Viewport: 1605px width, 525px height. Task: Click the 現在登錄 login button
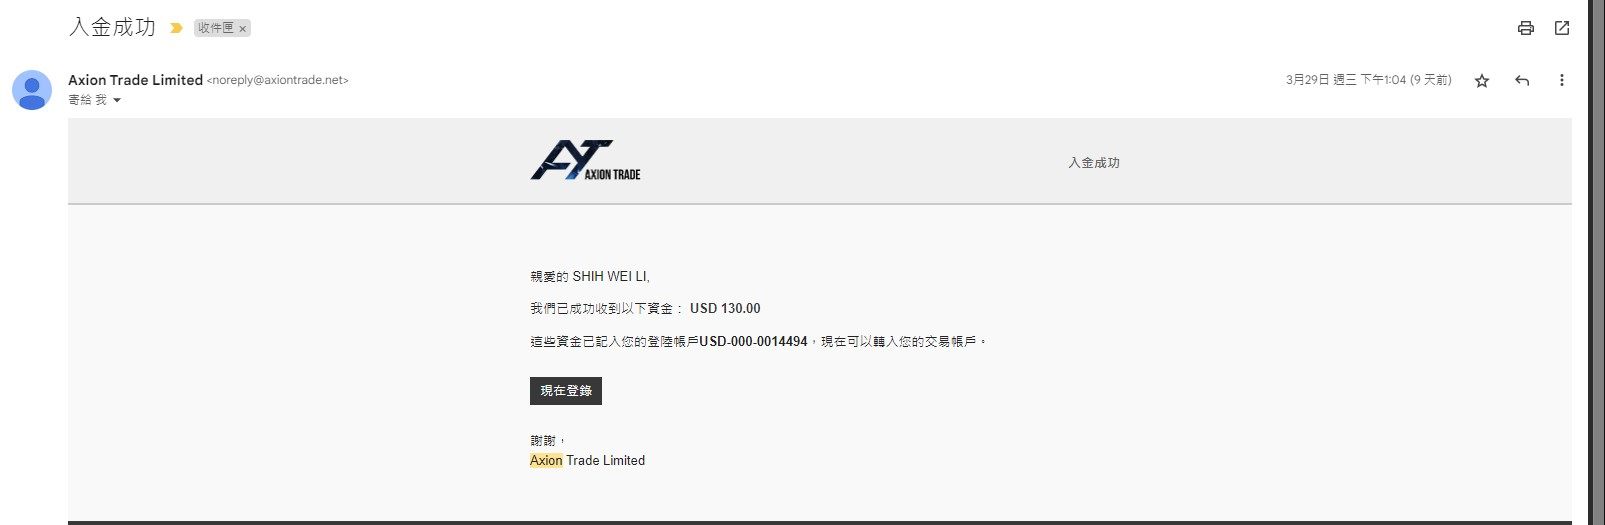566,391
